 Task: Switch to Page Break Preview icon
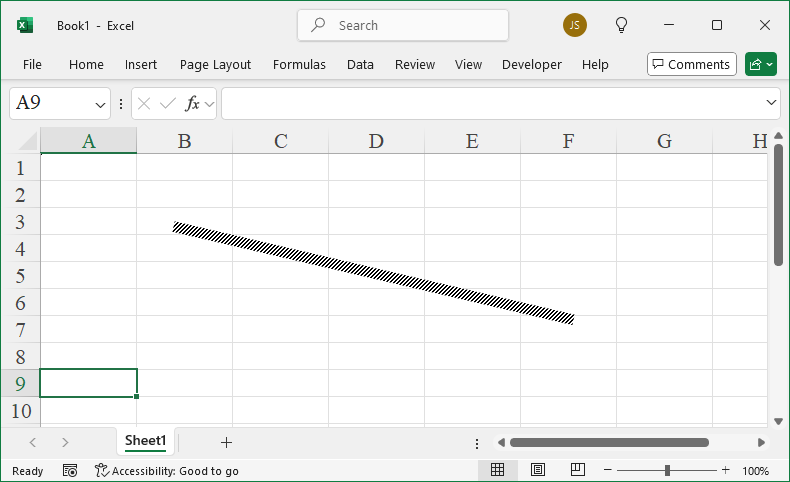577,470
